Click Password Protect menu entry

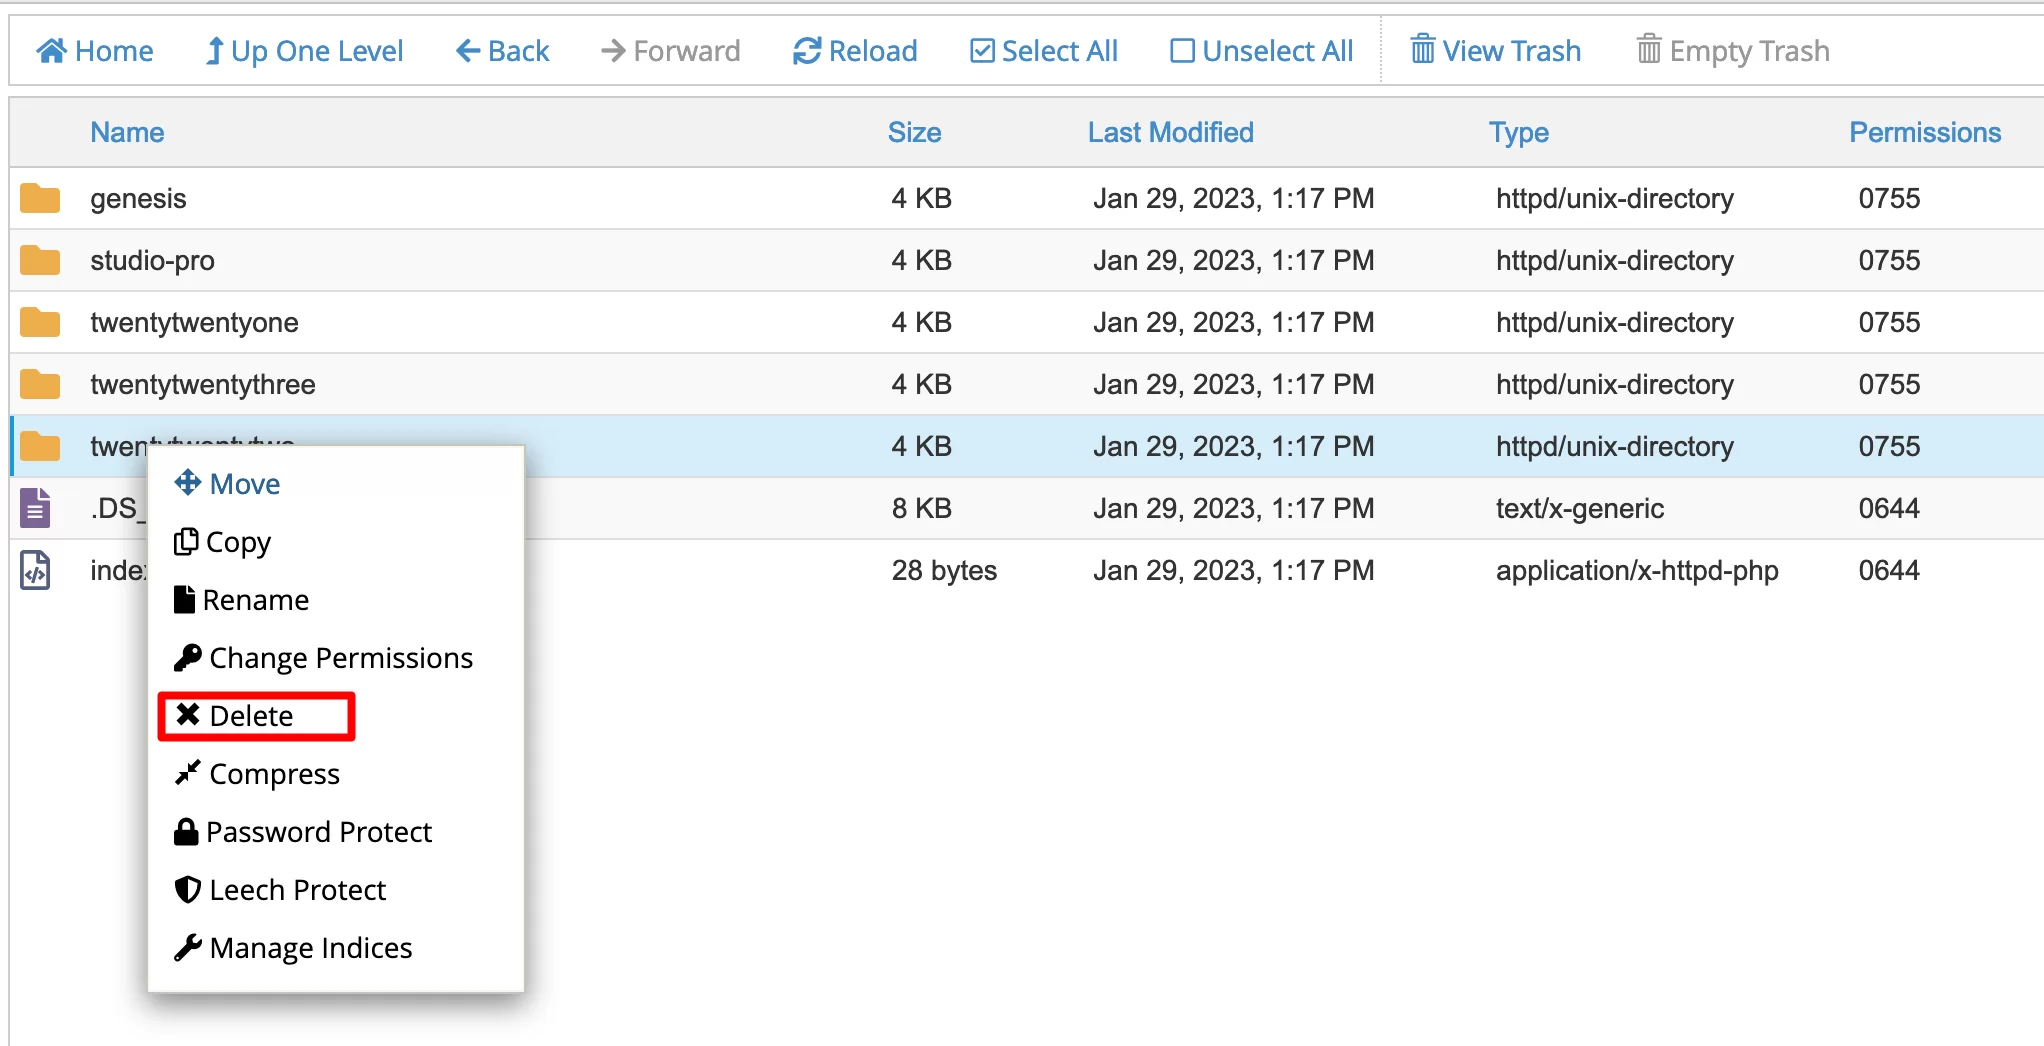[x=318, y=832]
